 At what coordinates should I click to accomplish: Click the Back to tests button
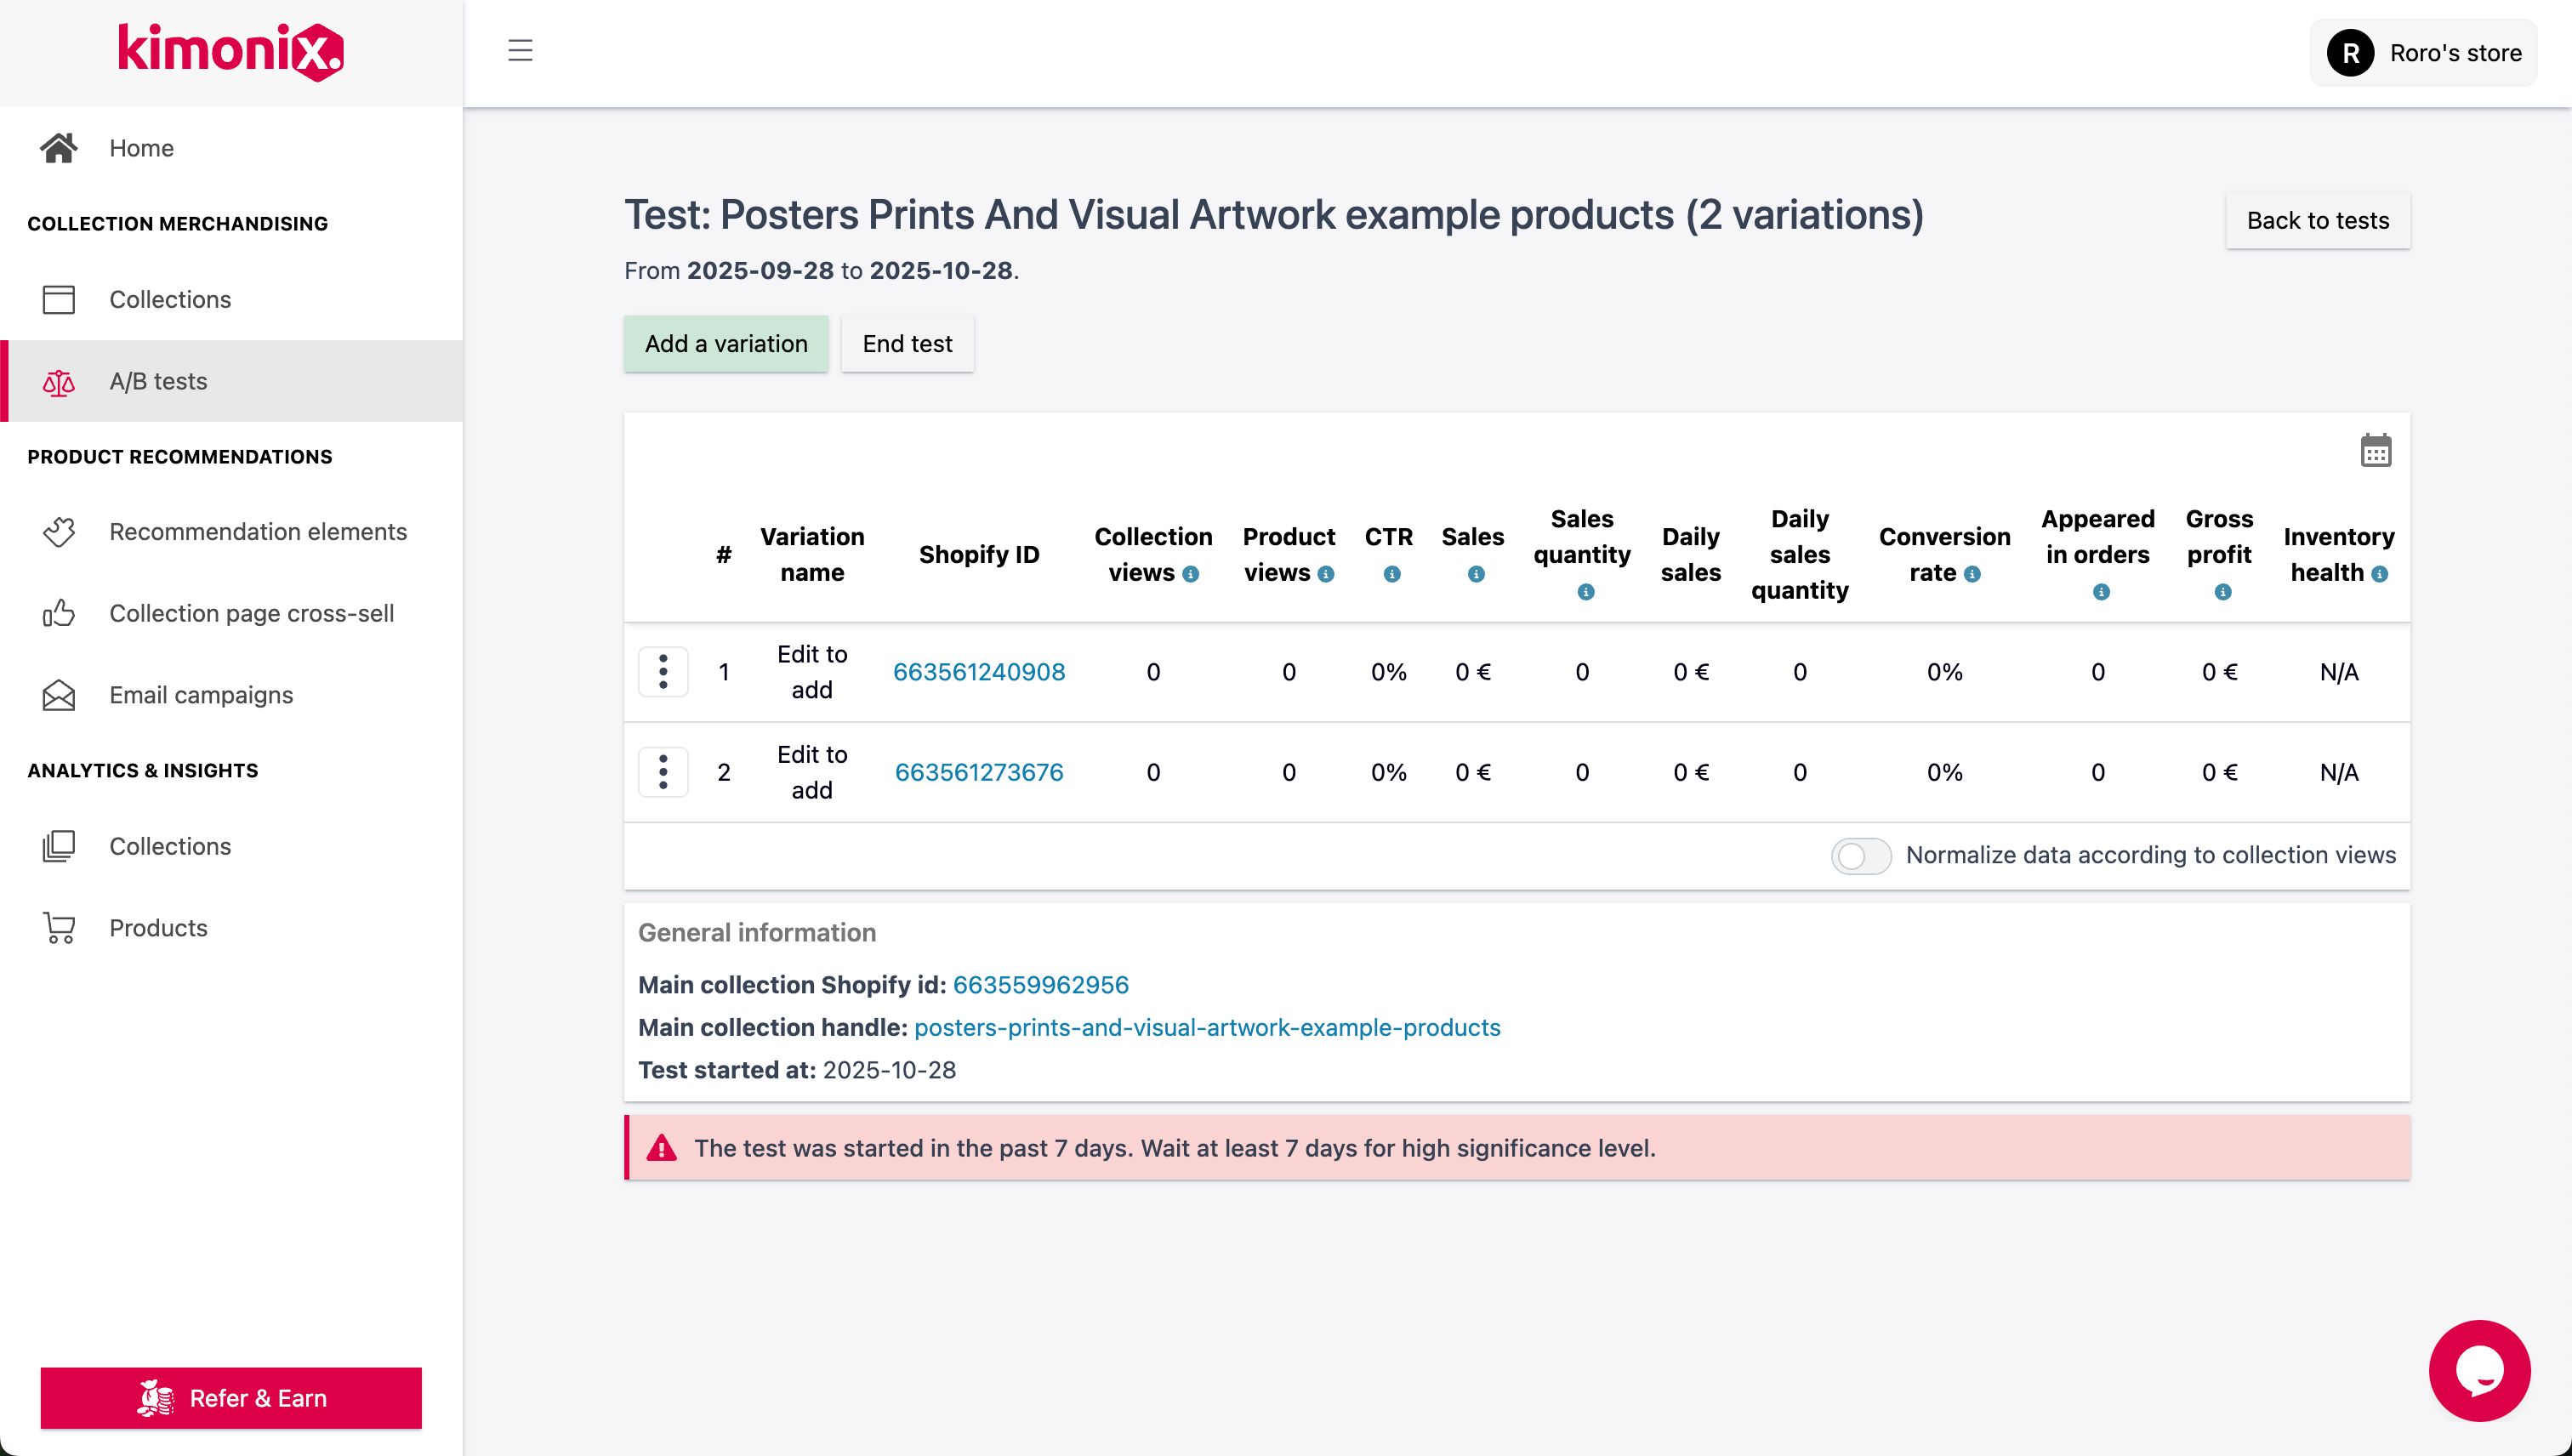click(2317, 221)
